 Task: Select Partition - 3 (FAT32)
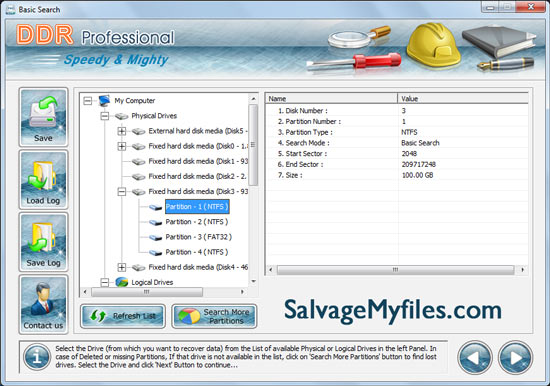click(199, 237)
